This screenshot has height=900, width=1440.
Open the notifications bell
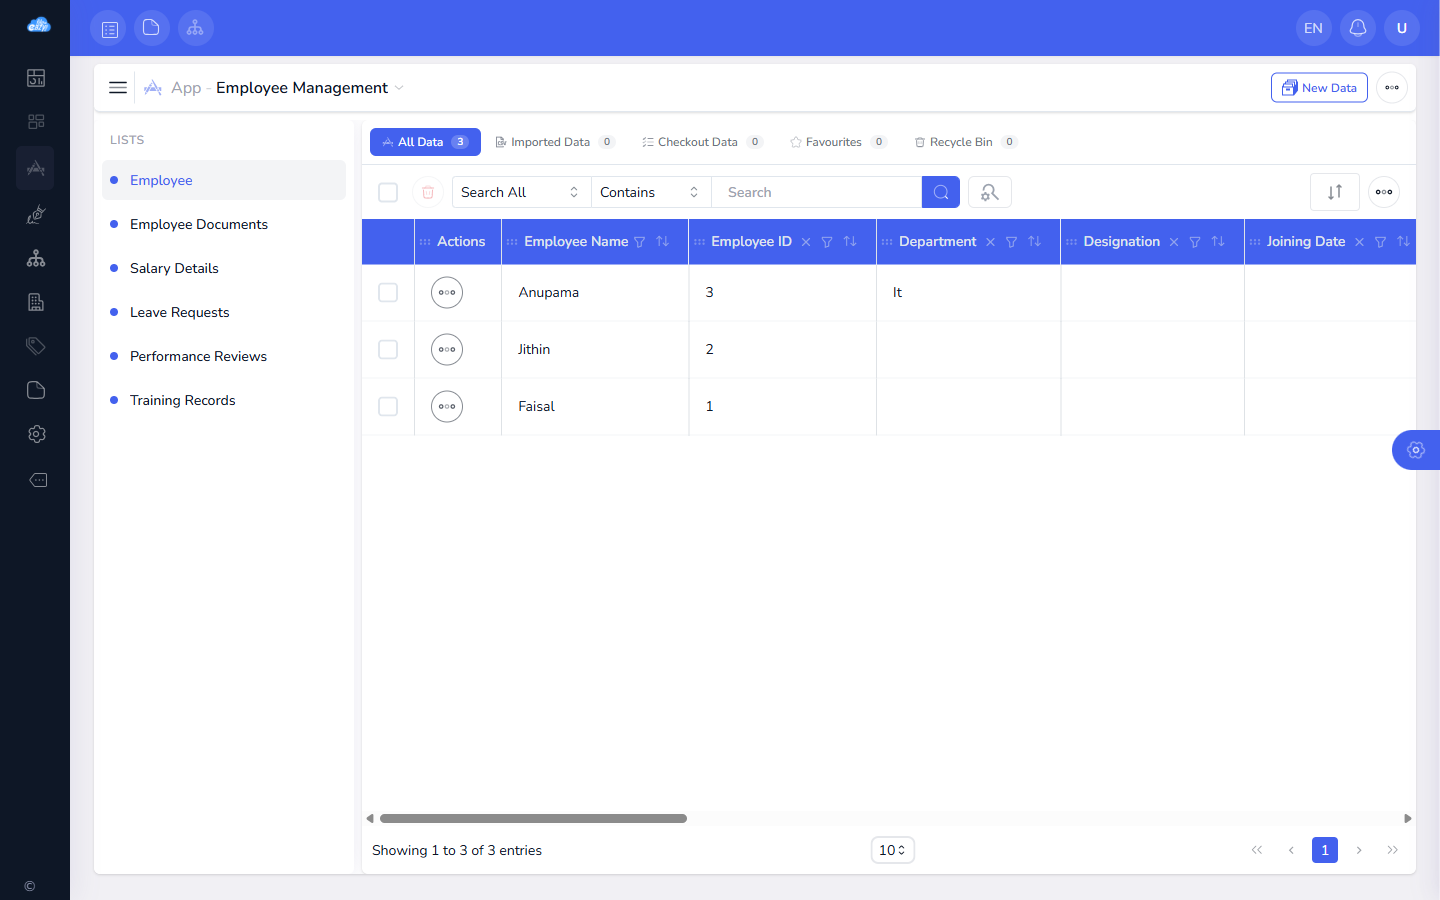[1358, 28]
